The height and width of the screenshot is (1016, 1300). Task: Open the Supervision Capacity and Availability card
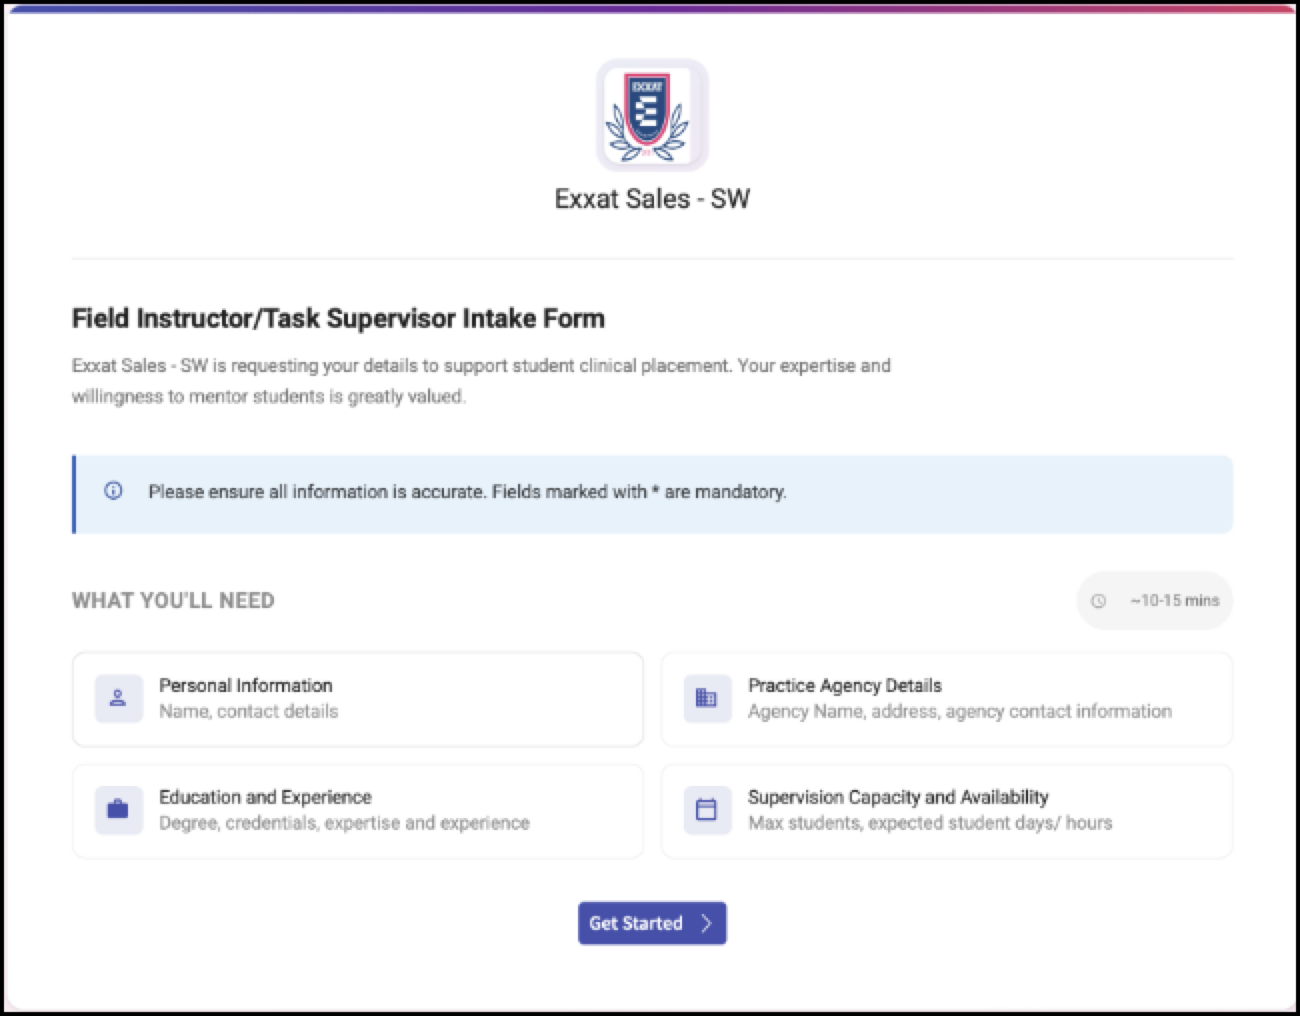[947, 811]
